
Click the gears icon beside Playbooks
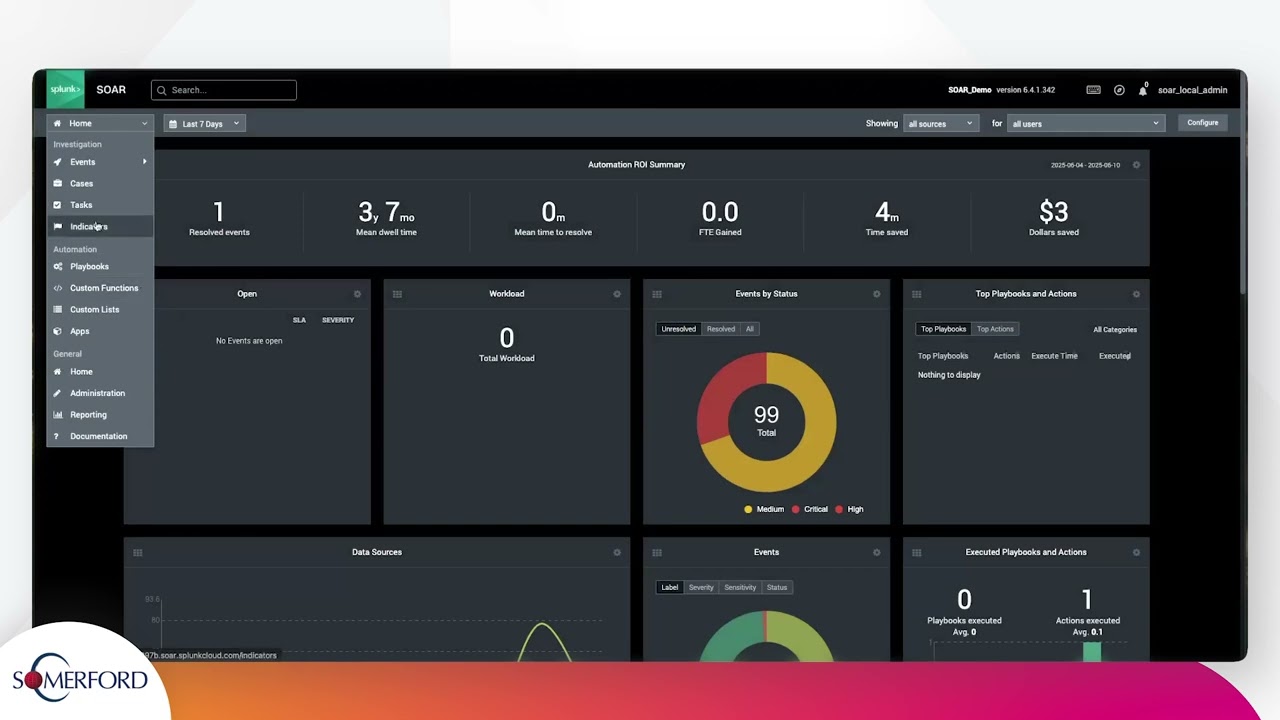(58, 267)
